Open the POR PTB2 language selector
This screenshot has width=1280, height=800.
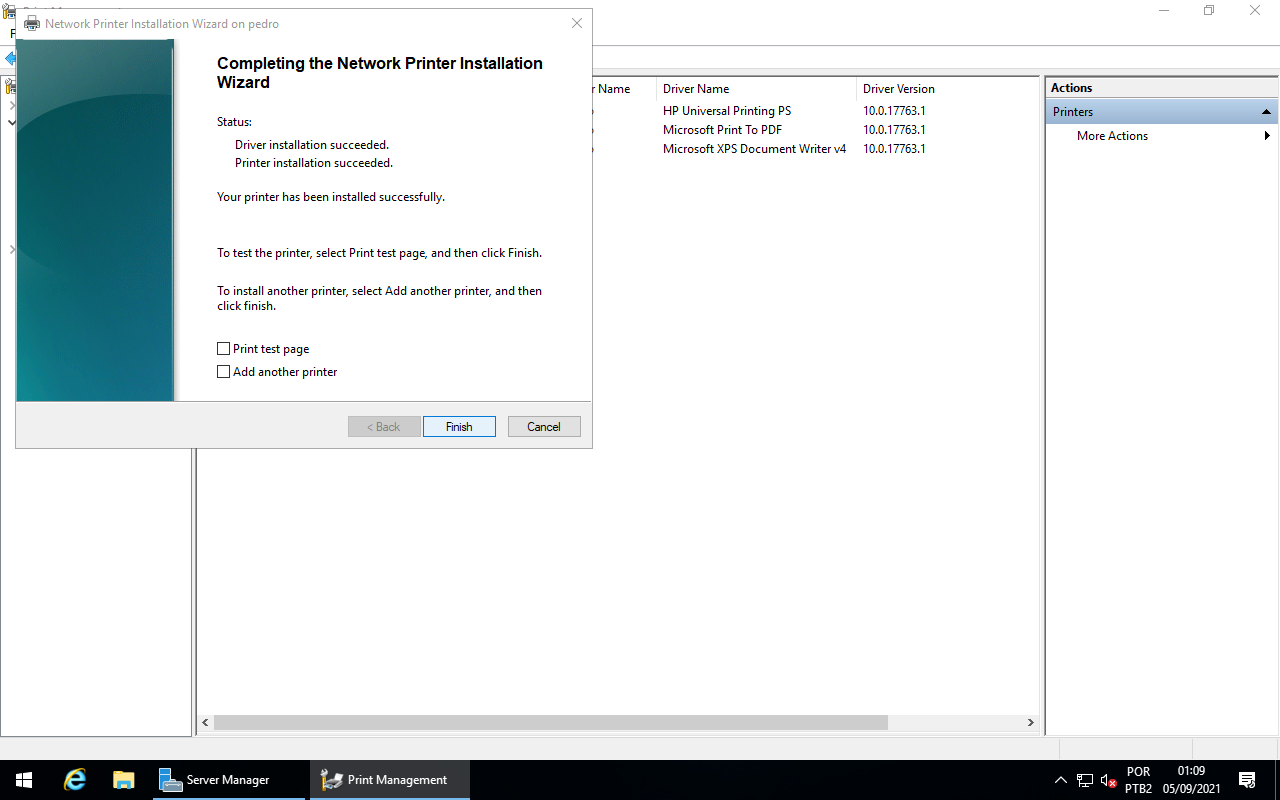click(x=1138, y=779)
